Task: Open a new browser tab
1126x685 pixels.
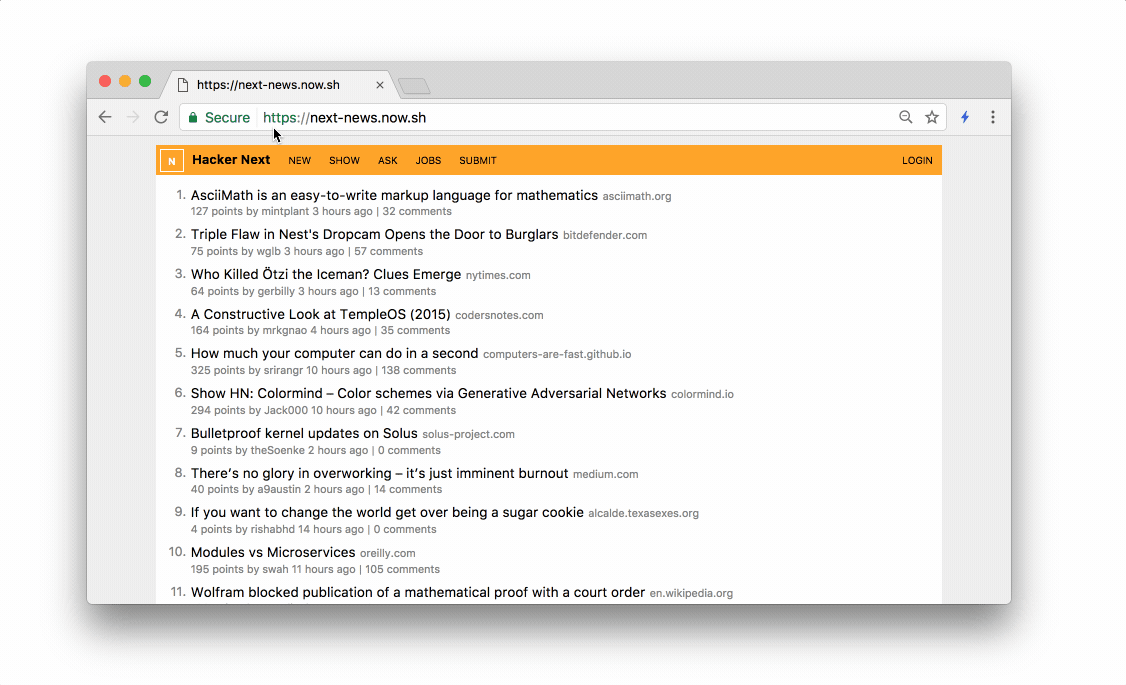Action: (x=414, y=86)
